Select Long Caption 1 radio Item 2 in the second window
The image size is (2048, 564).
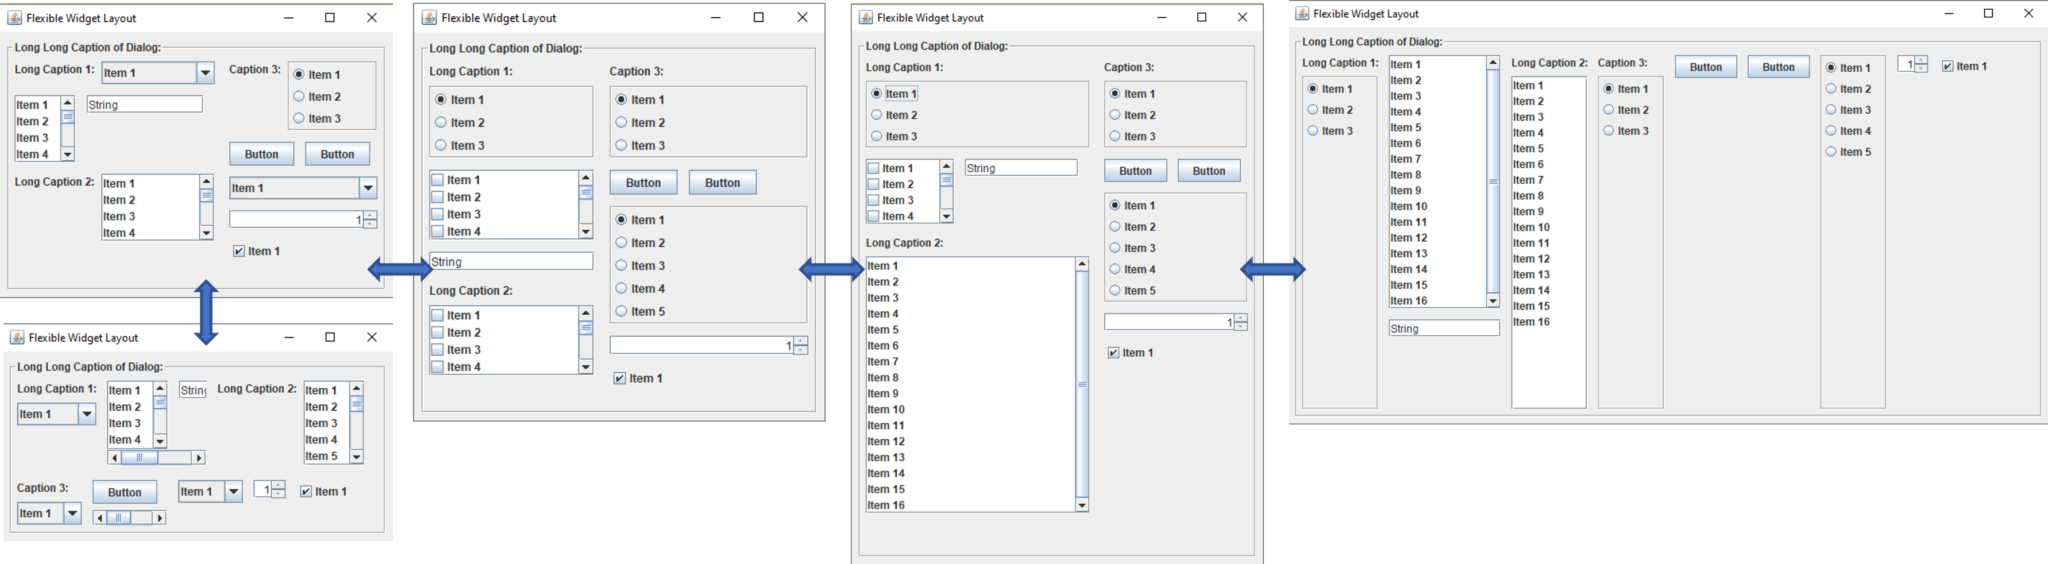coord(441,122)
